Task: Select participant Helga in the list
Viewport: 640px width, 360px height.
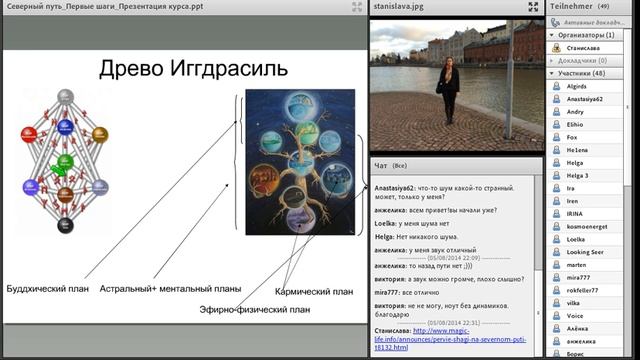Action: coord(585,163)
